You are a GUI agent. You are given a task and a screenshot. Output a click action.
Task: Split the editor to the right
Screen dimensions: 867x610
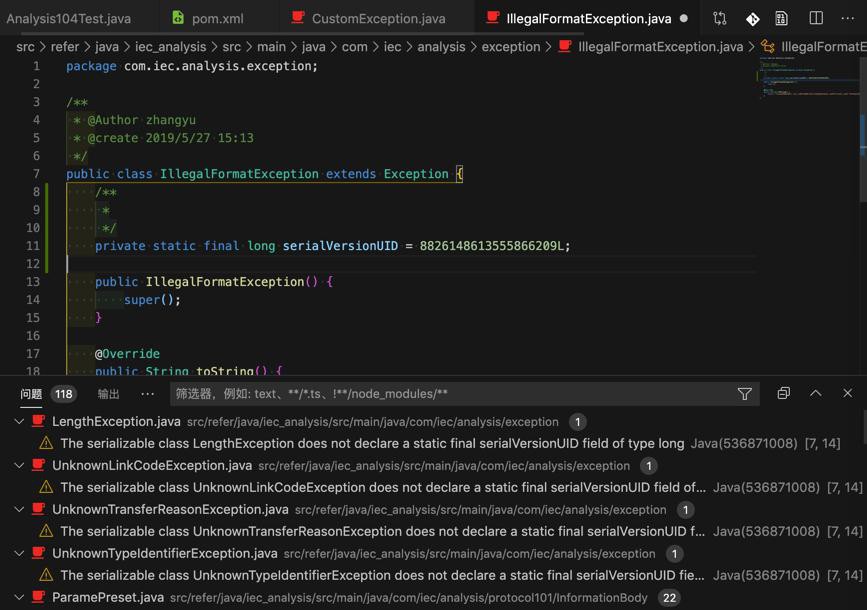(816, 18)
